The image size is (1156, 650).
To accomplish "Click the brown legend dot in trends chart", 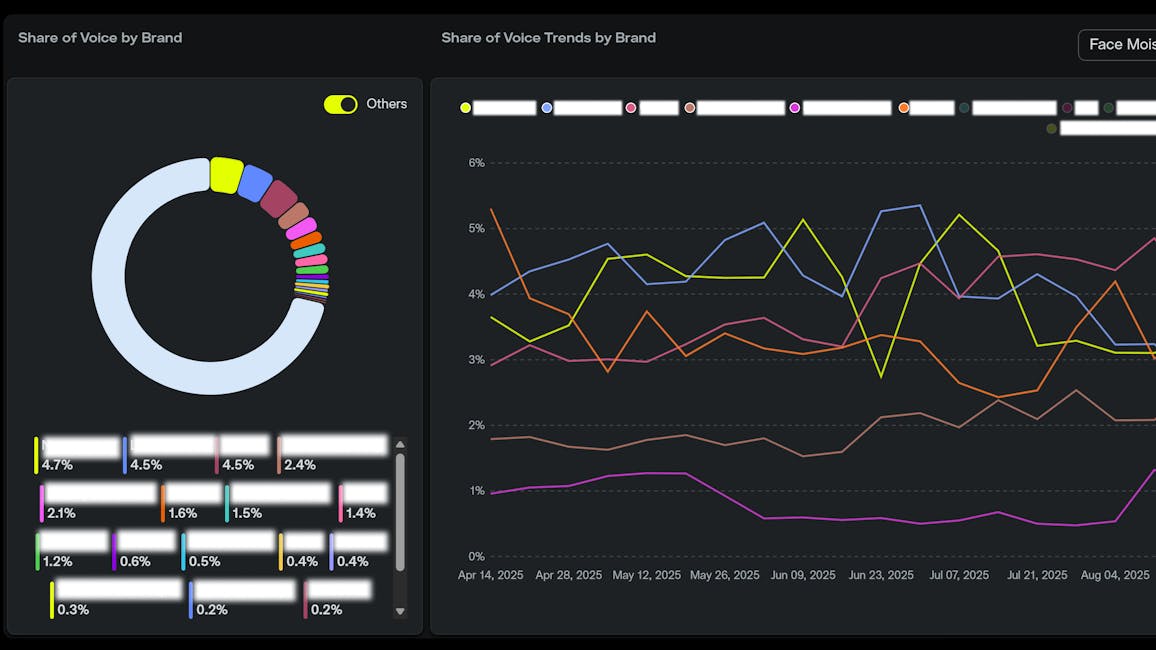I will 689,108.
